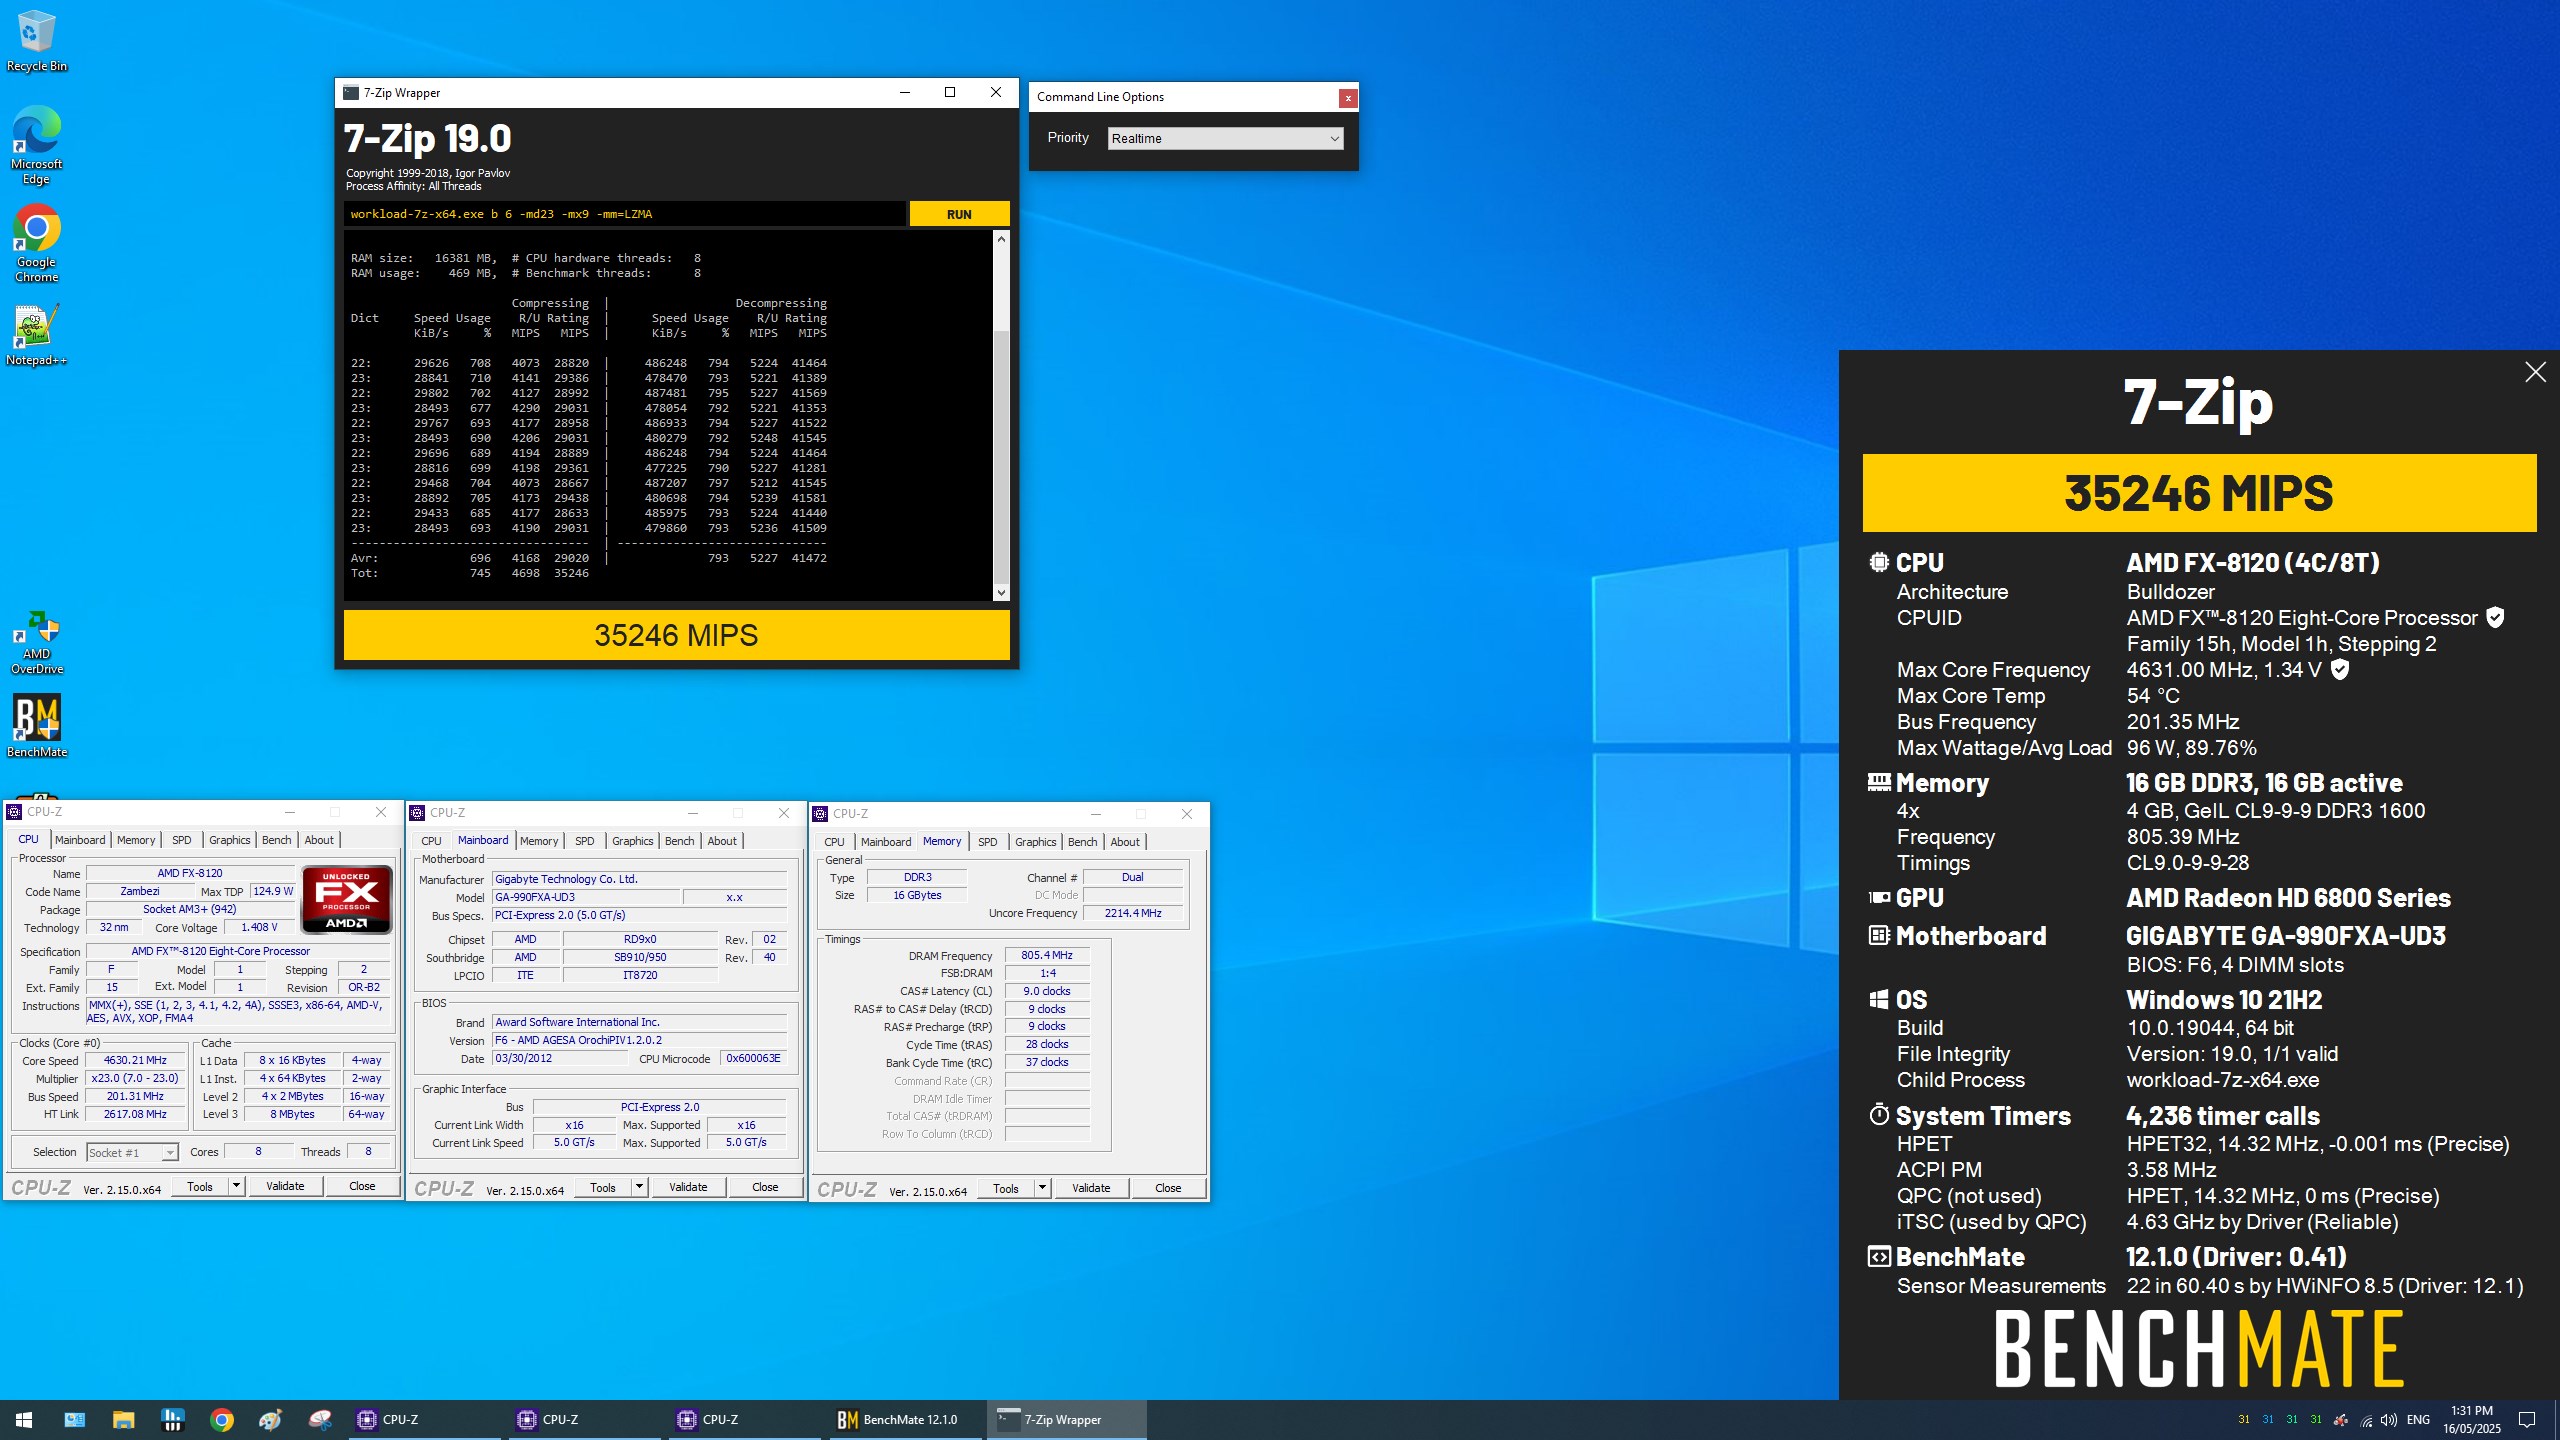Click Close in the Memory CPU-Z window
The height and width of the screenshot is (1440, 2560).
(1168, 1188)
